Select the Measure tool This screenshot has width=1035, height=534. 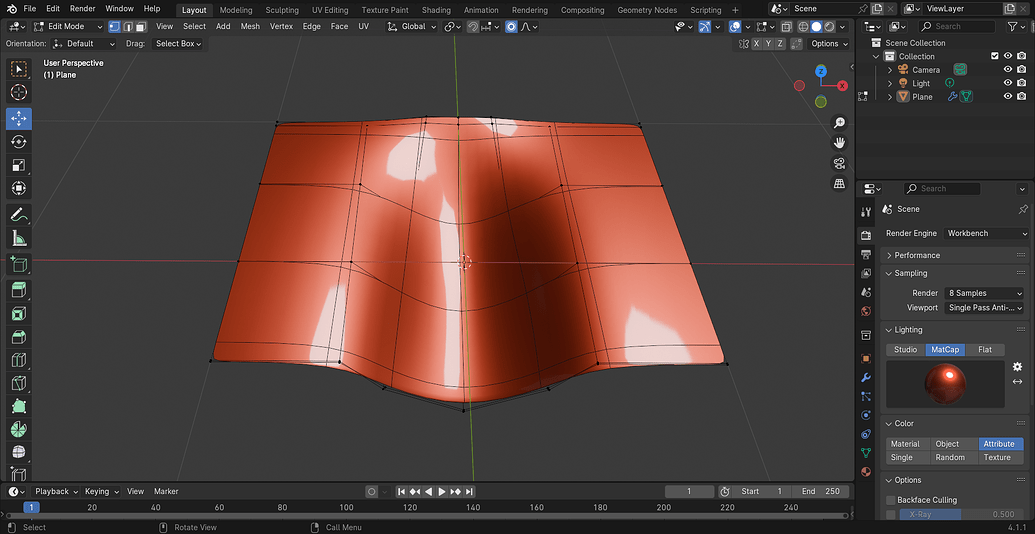click(19, 238)
